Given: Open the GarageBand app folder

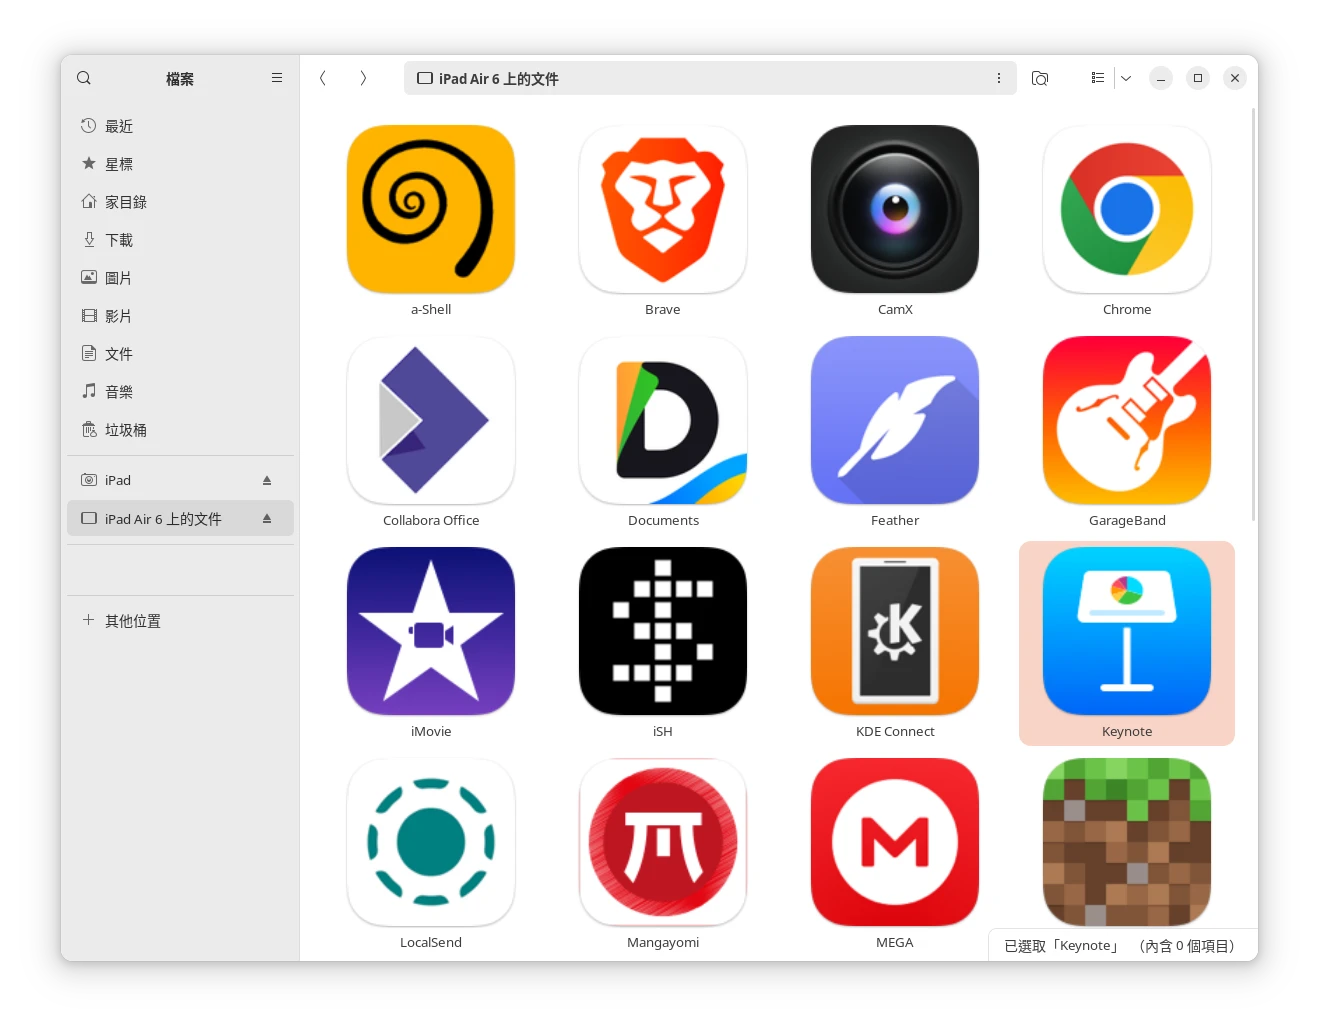Looking at the screenshot, I should click(x=1127, y=420).
